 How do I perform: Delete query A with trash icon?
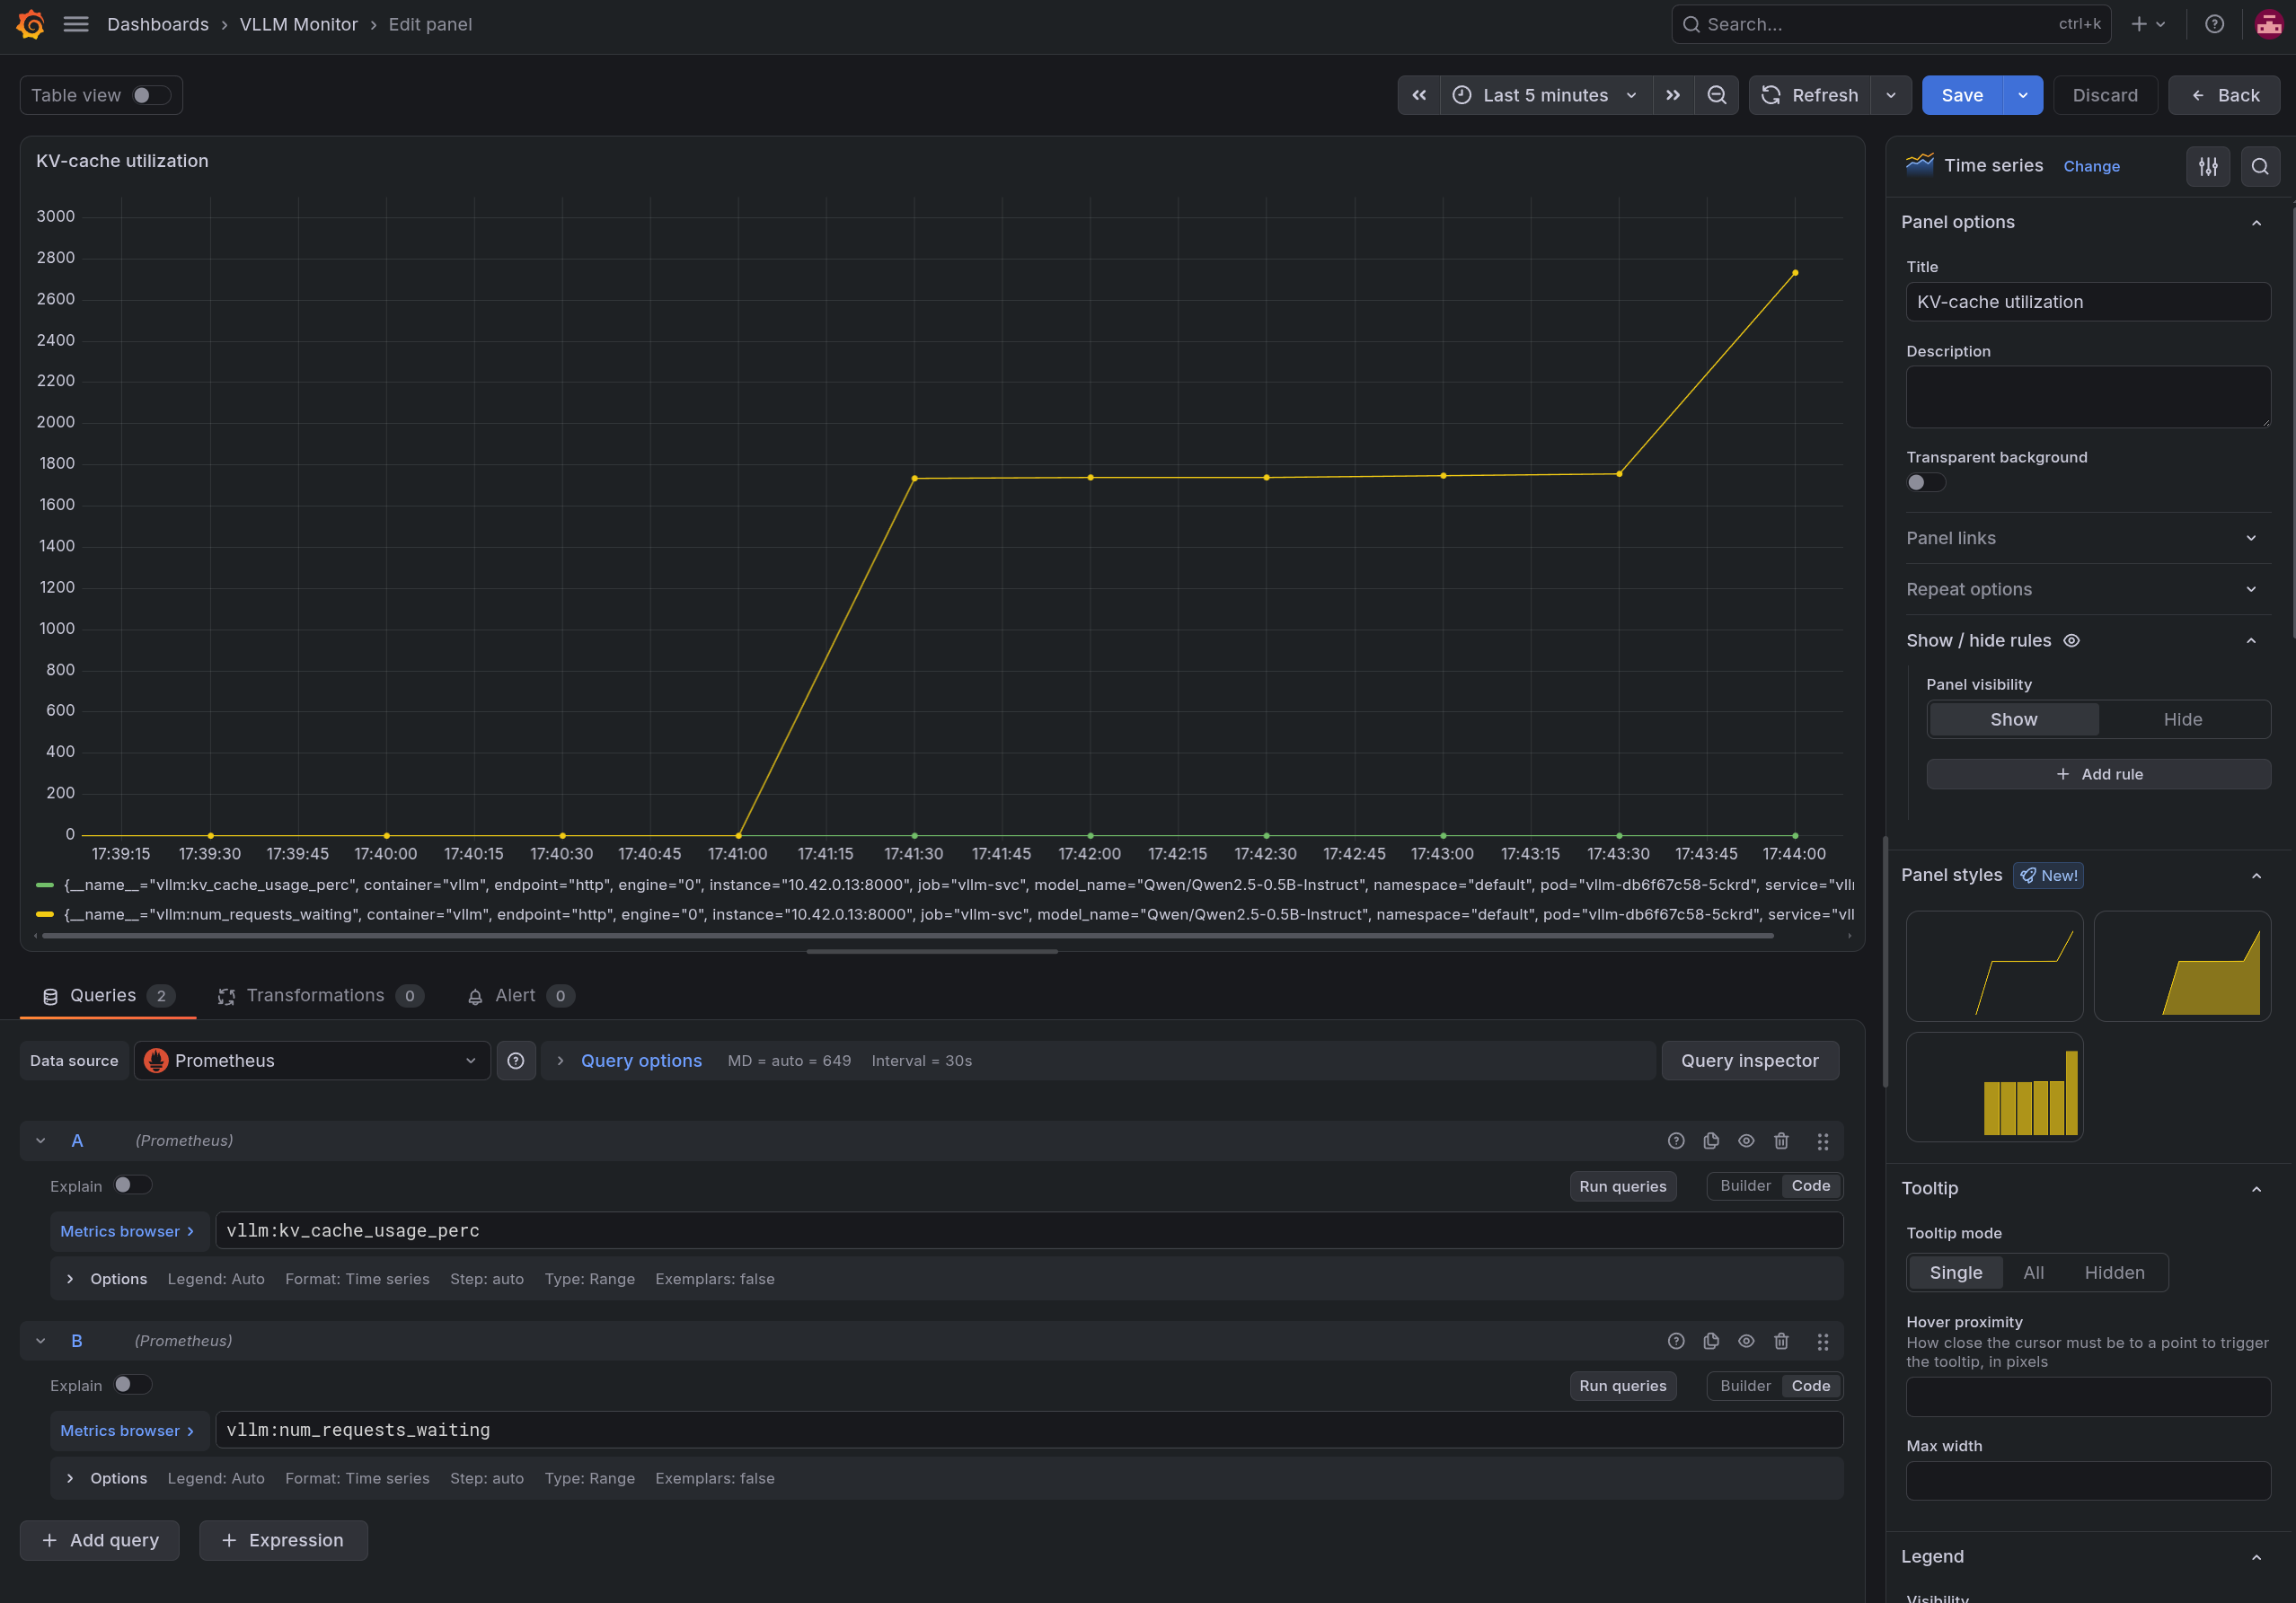(1781, 1141)
